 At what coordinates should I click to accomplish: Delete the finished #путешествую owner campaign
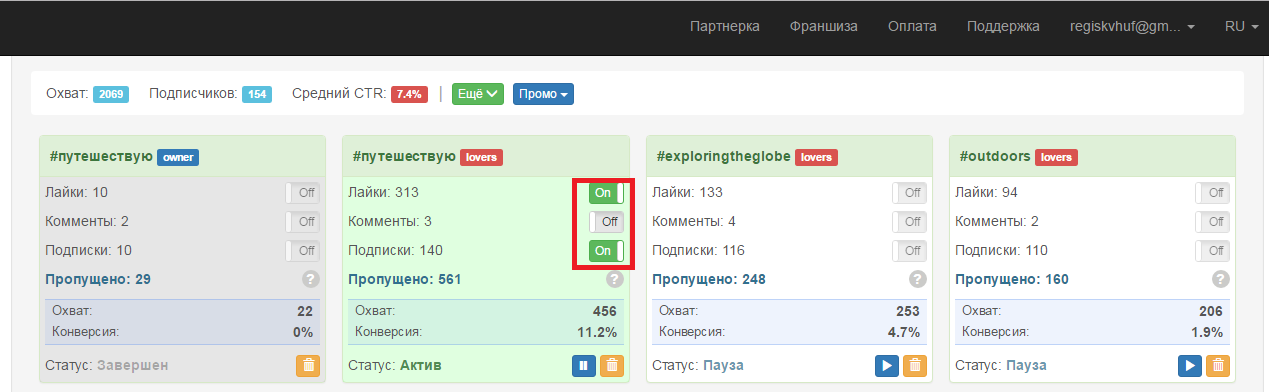308,366
